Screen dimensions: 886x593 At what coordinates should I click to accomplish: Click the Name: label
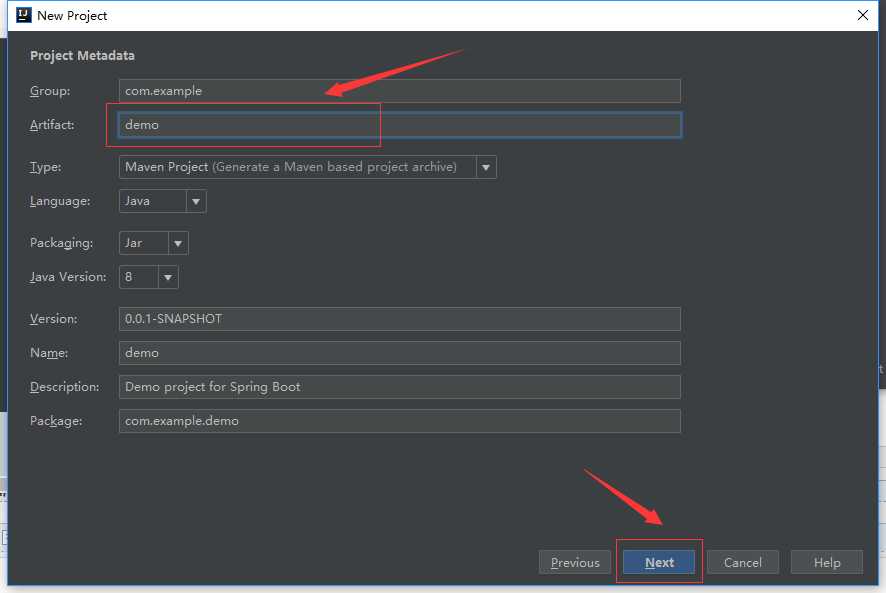coord(49,353)
